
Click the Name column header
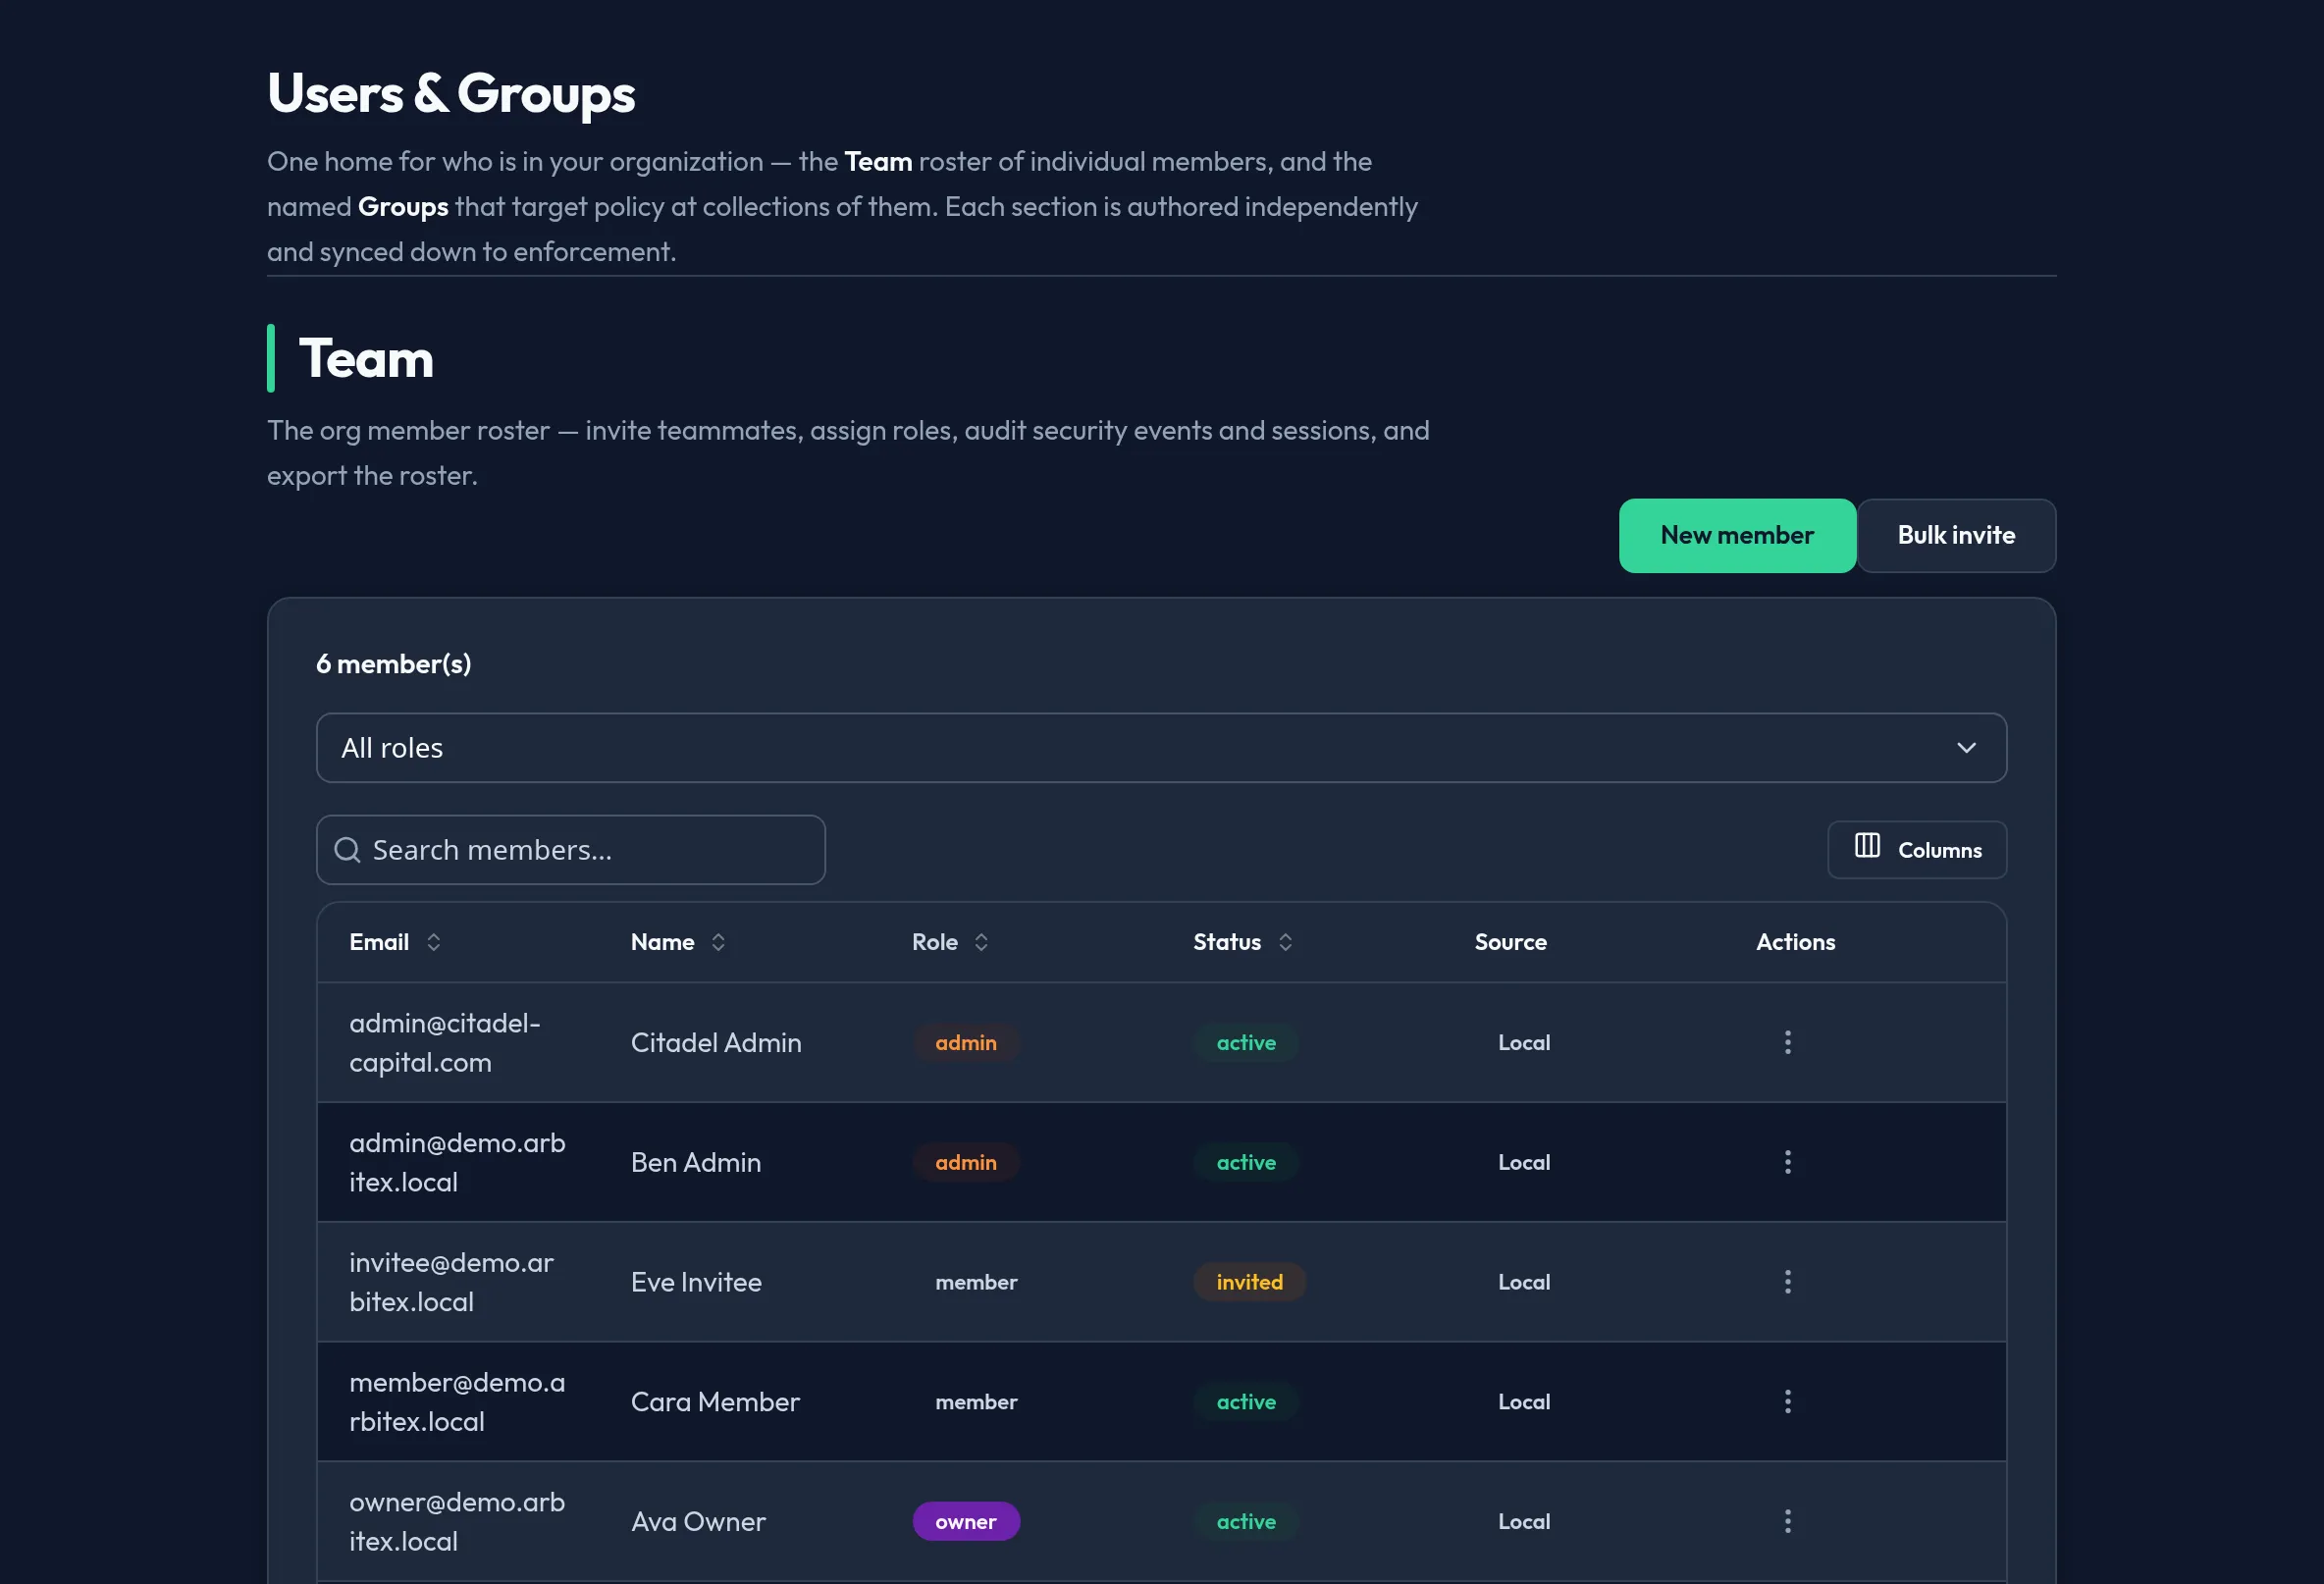tap(662, 942)
